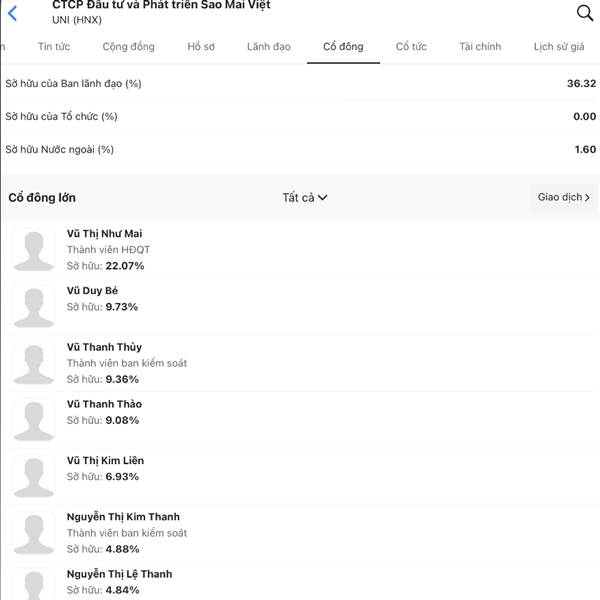Open Vũ Thị Như Mai's avatar
Screen dimensions: 600x600
34,250
